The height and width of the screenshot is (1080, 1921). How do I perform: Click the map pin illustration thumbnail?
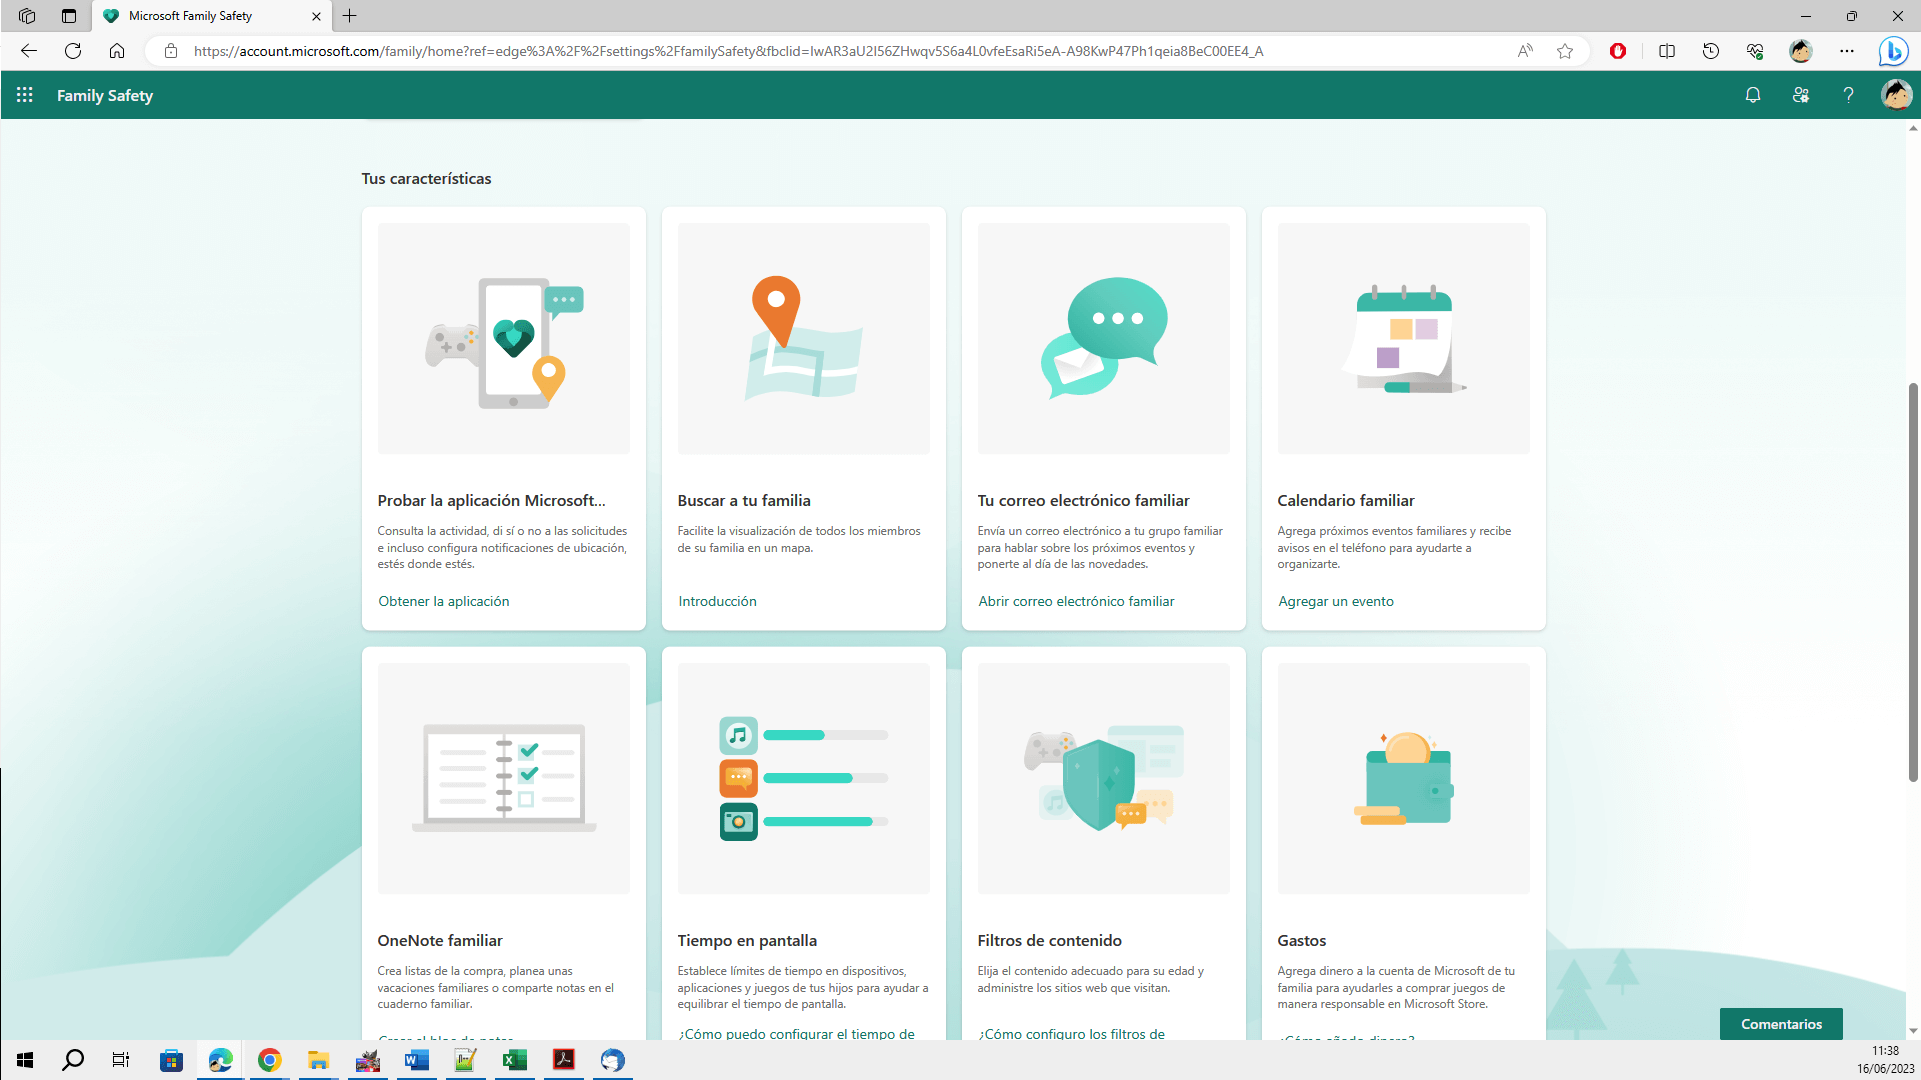[804, 338]
